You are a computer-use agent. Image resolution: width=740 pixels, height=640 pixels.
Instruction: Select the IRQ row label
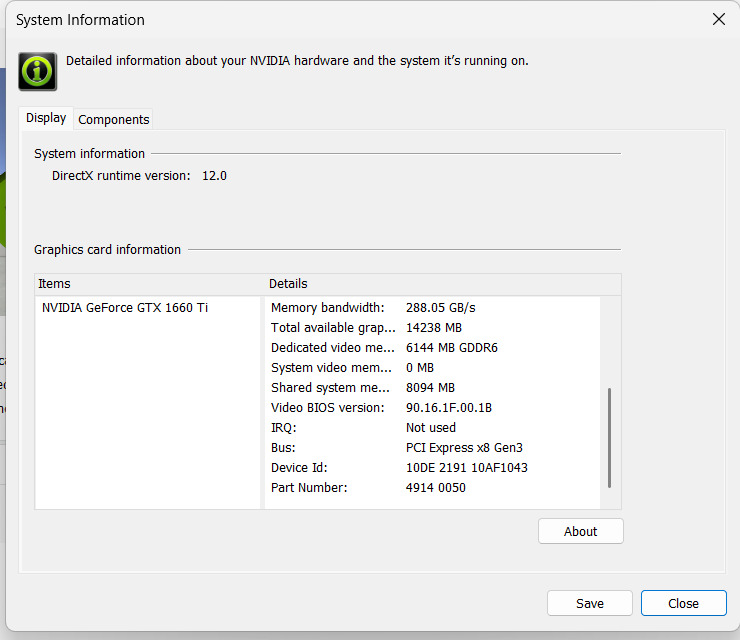284,428
